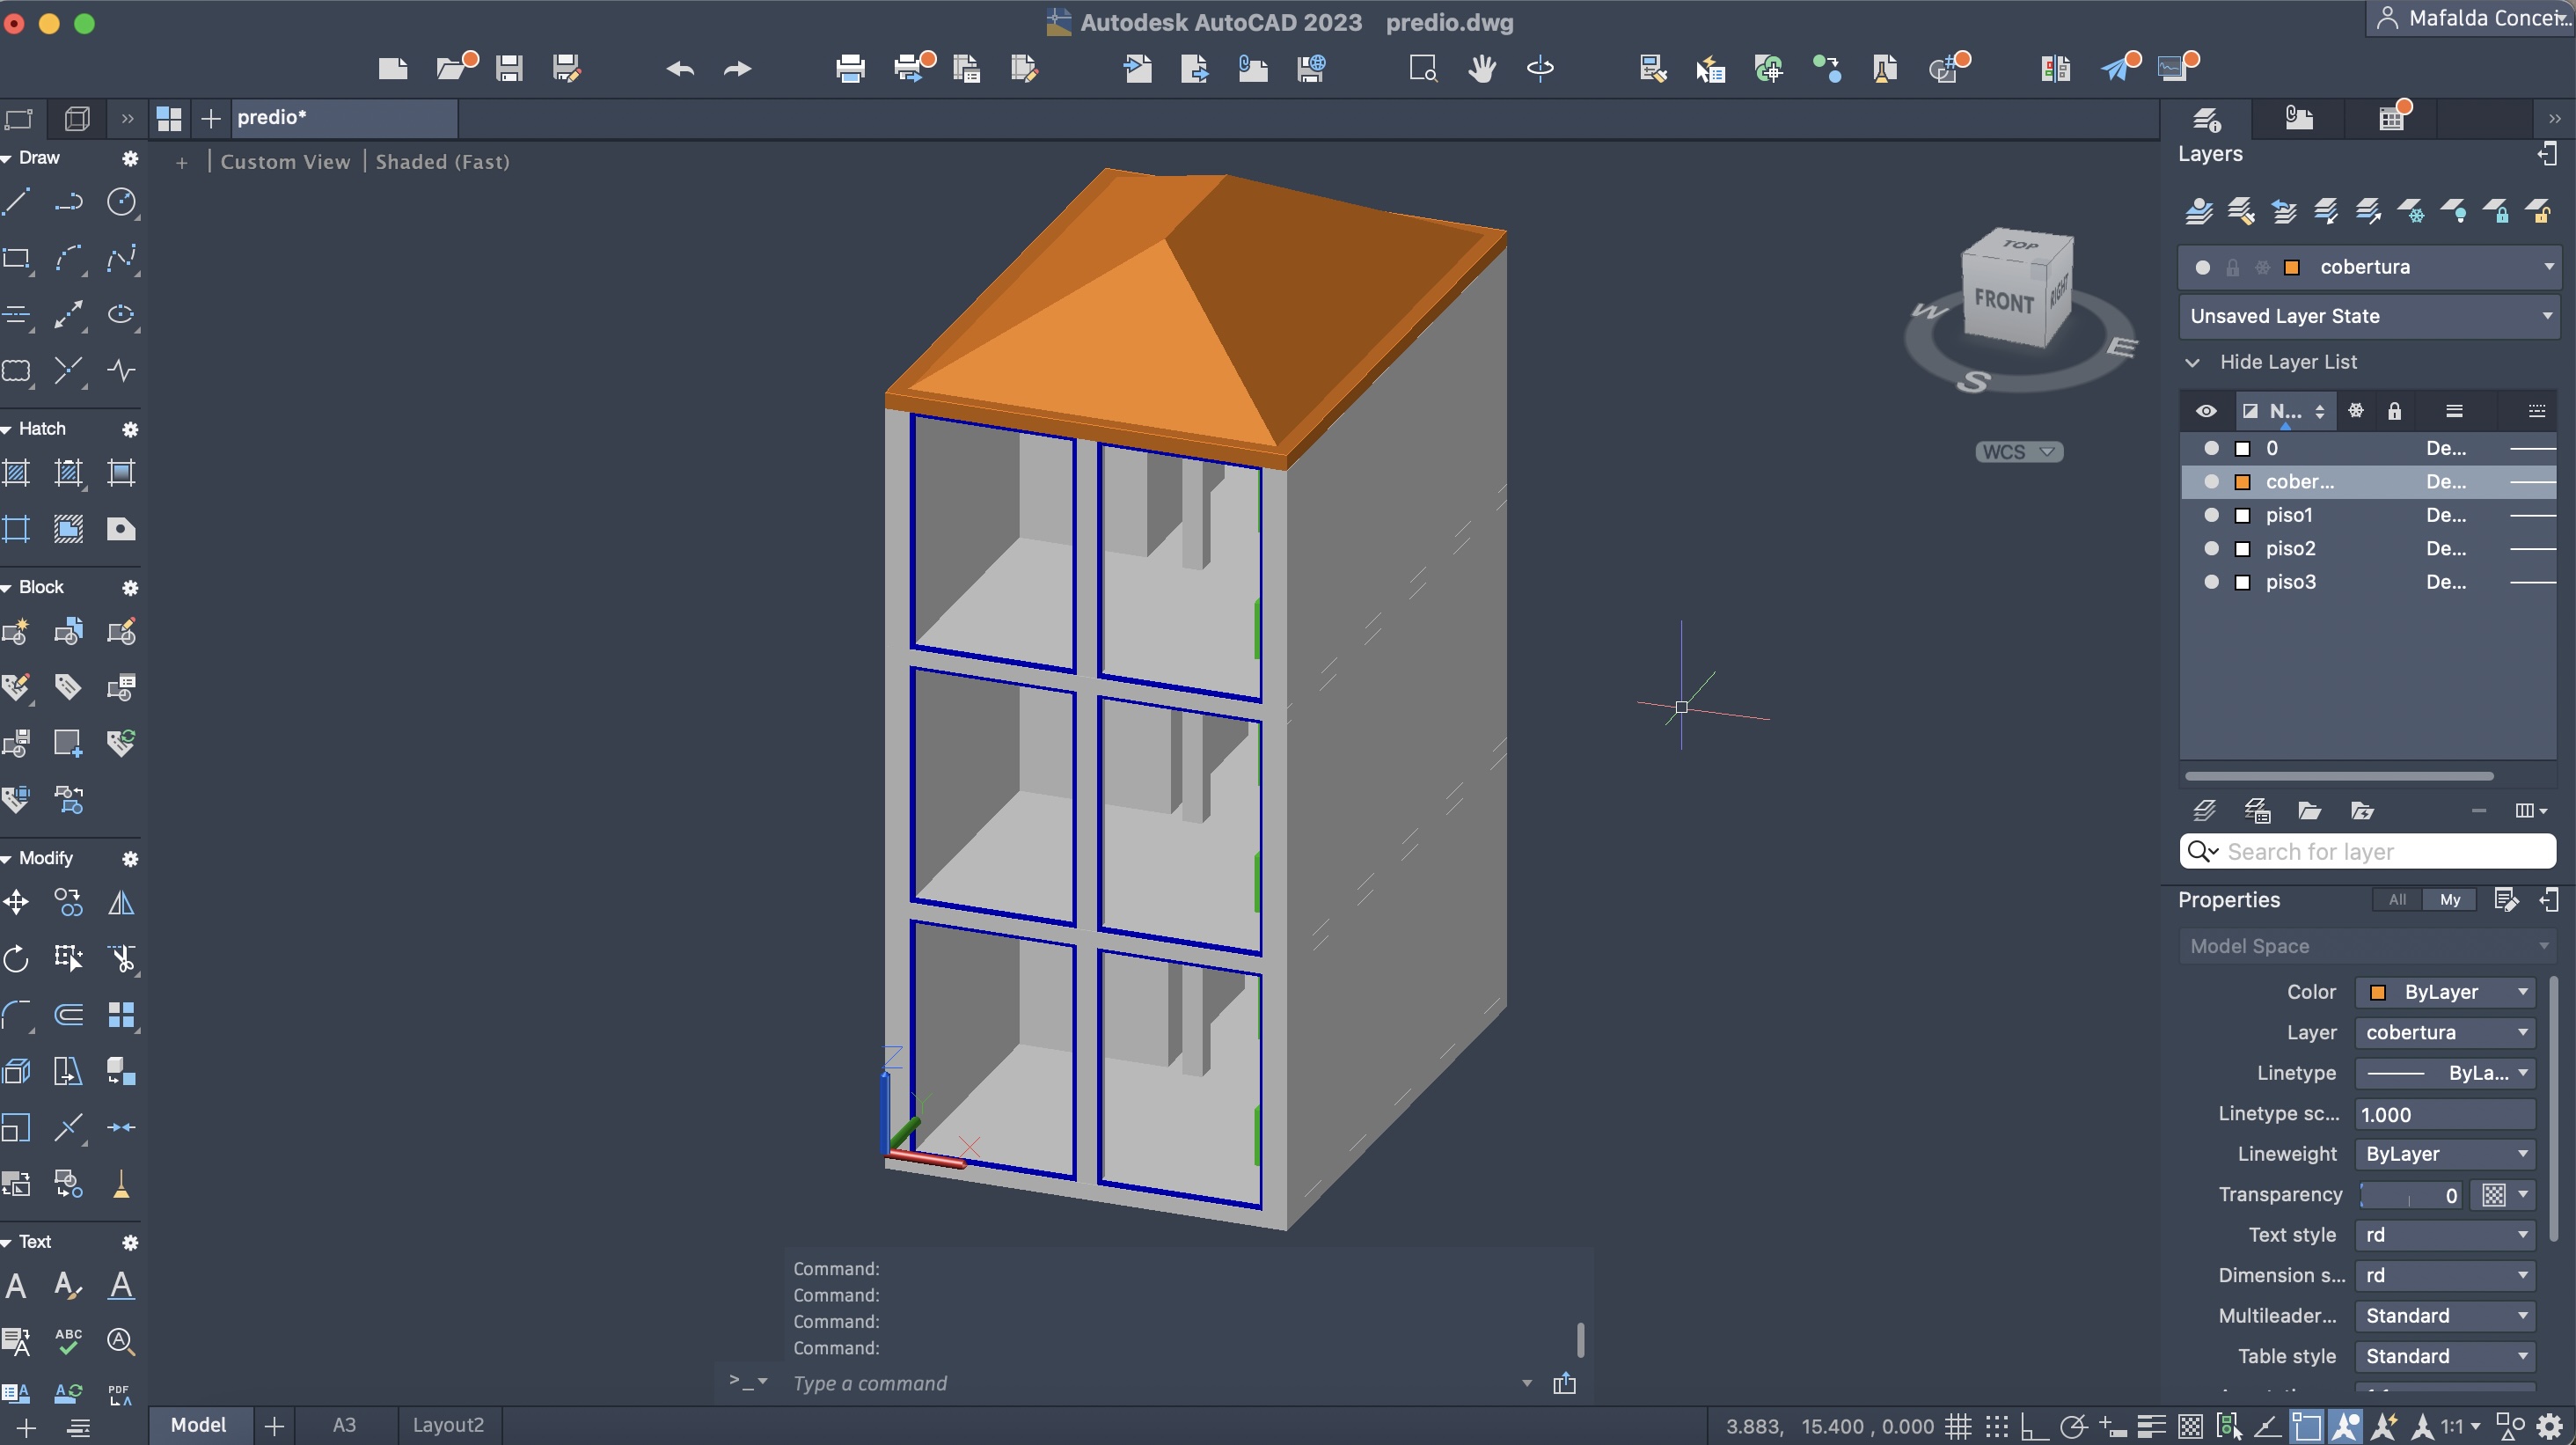Toggle visibility of piso1 layer
Viewport: 2576px width, 1445px height.
coord(2211,515)
